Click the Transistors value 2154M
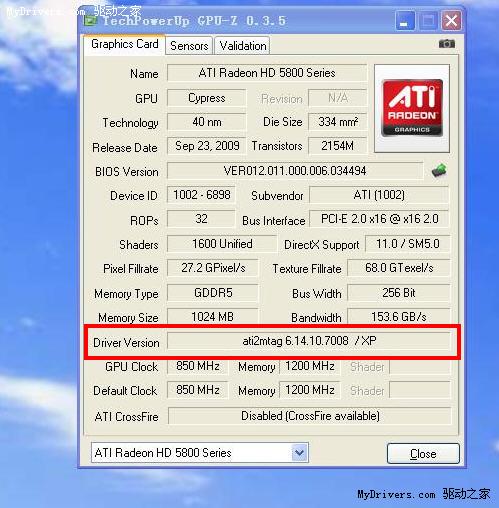Viewport: 499px width, 508px height. pyautogui.click(x=338, y=146)
